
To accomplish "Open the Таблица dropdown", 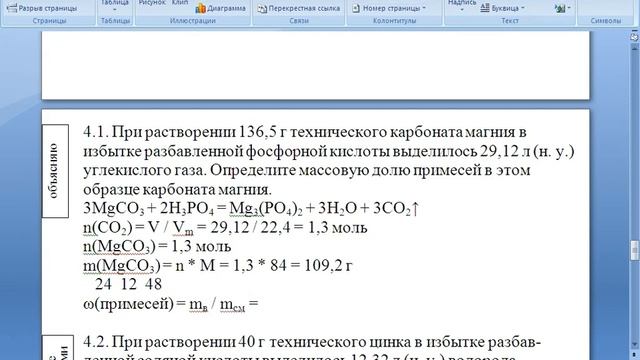I will 115,5.
